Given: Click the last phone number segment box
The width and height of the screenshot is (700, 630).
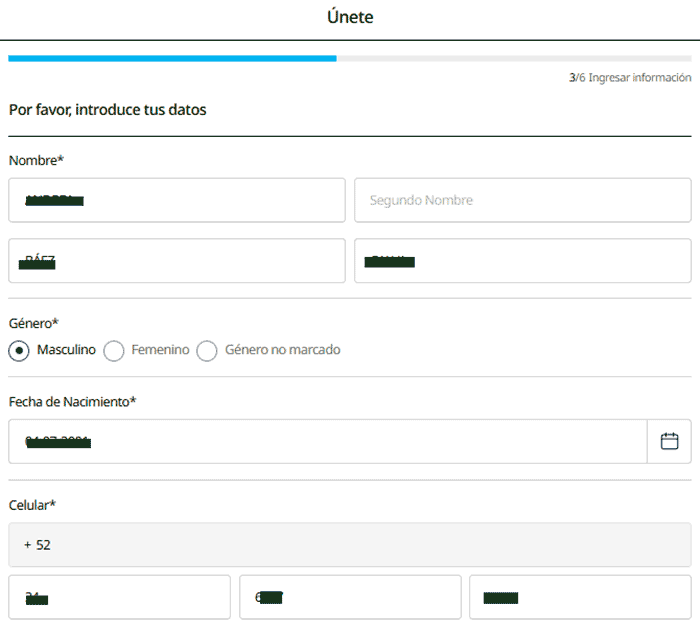Looking at the screenshot, I should (580, 597).
